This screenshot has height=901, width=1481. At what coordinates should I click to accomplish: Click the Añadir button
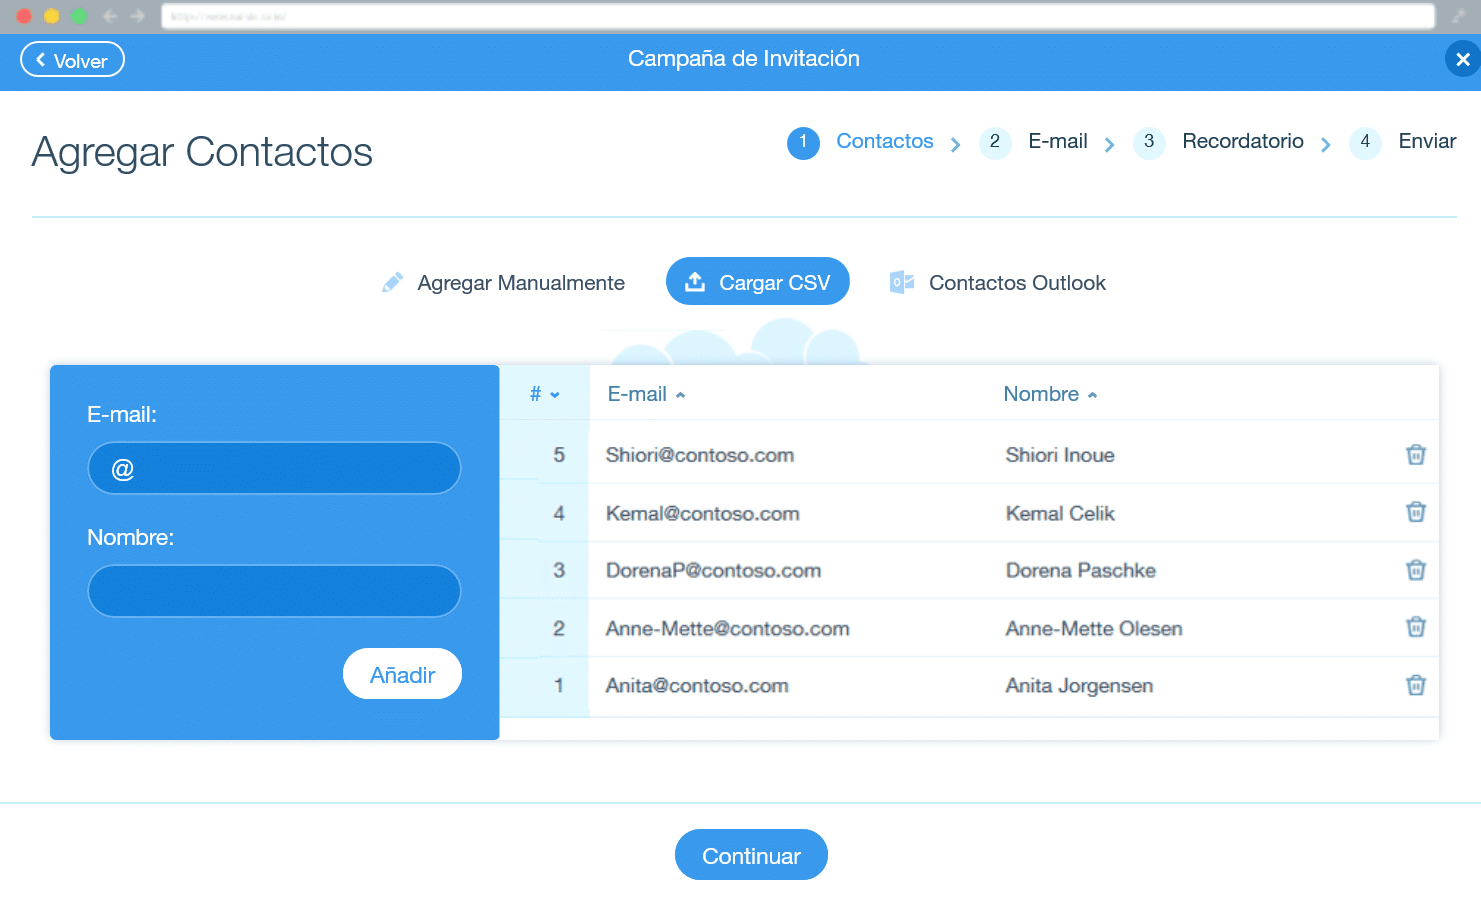point(402,674)
